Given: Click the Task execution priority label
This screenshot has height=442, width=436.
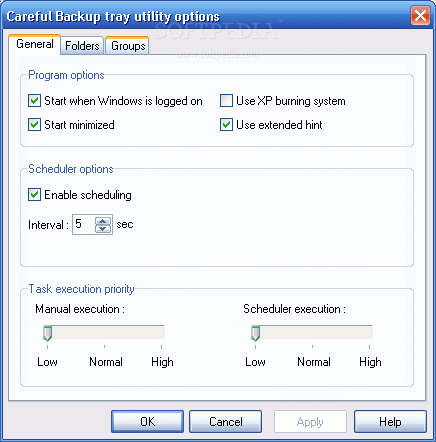Looking at the screenshot, I should [81, 289].
